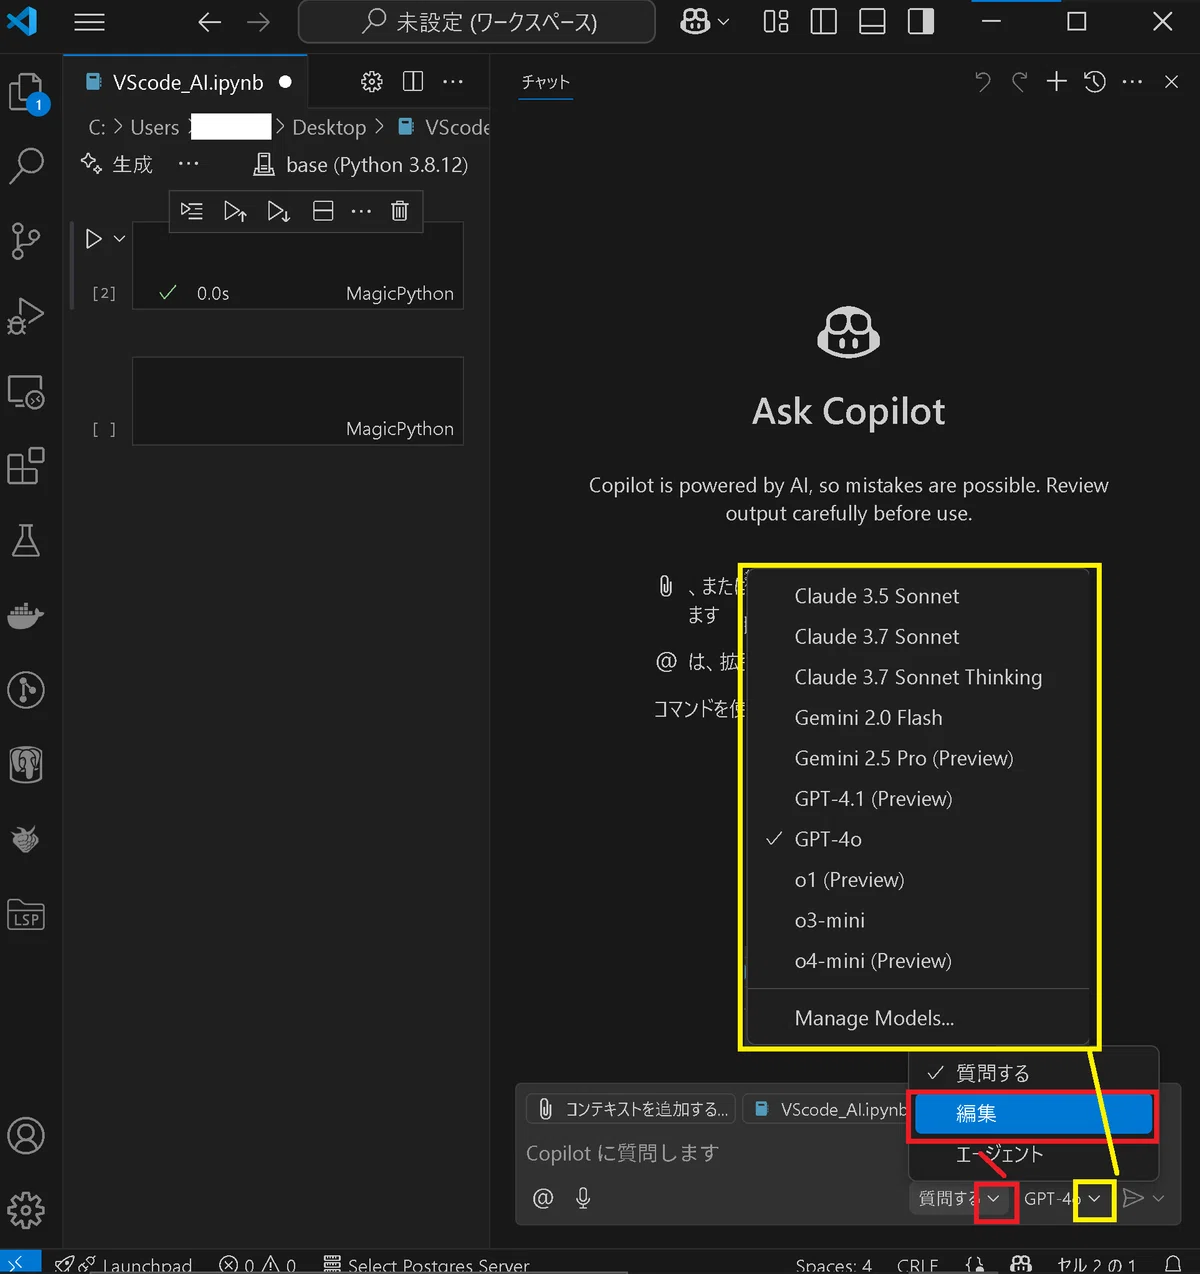The height and width of the screenshot is (1274, 1200).
Task: Click the delete cell trash icon
Action: [x=399, y=211]
